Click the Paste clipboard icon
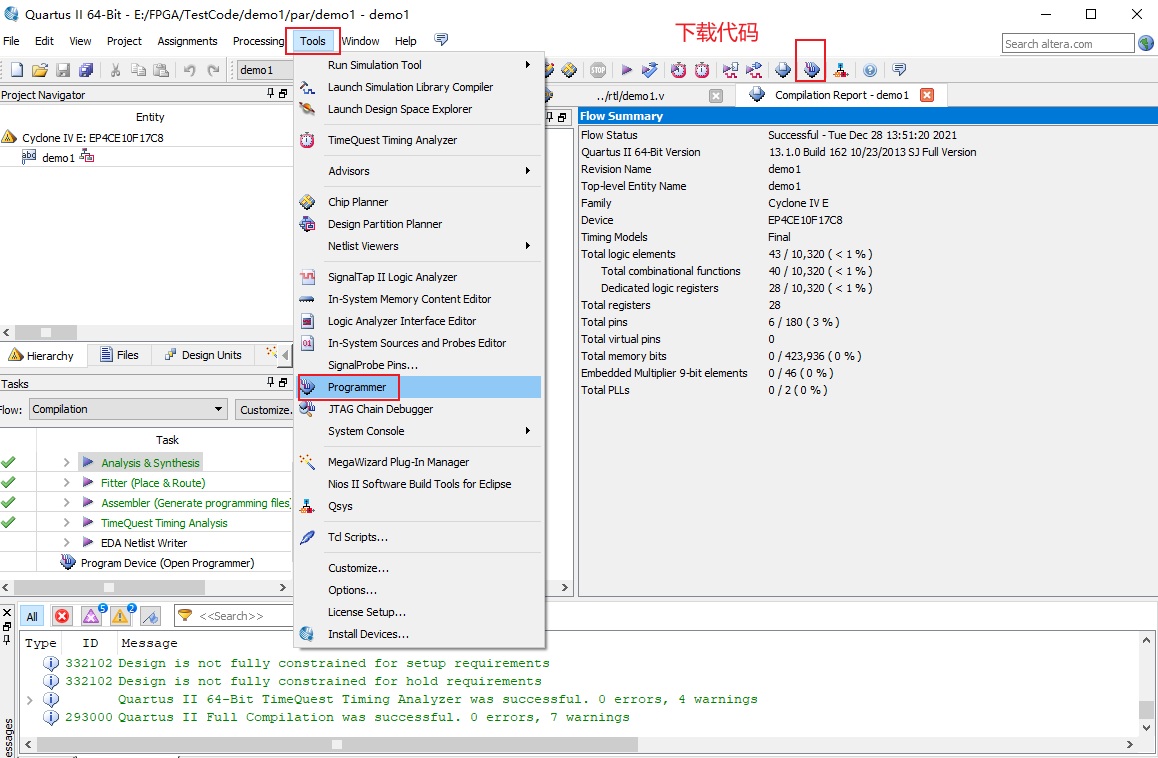Screen dimensions: 1158x758 (x=161, y=70)
